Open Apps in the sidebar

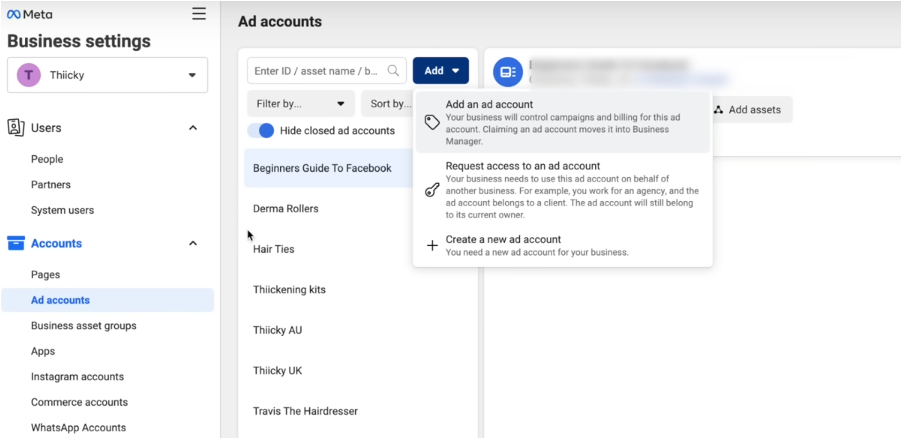pyautogui.click(x=43, y=351)
